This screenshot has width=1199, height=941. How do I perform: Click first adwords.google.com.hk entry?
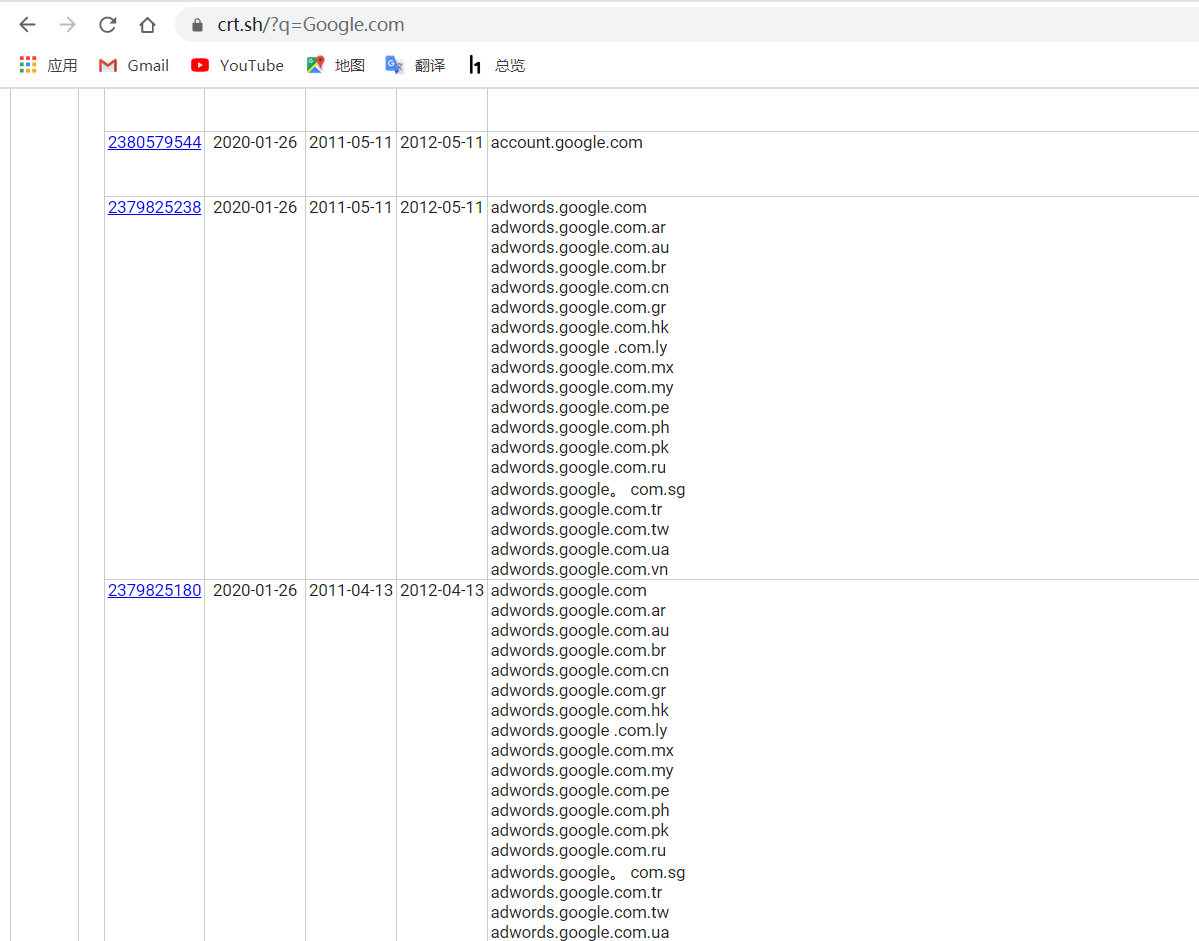tap(580, 327)
